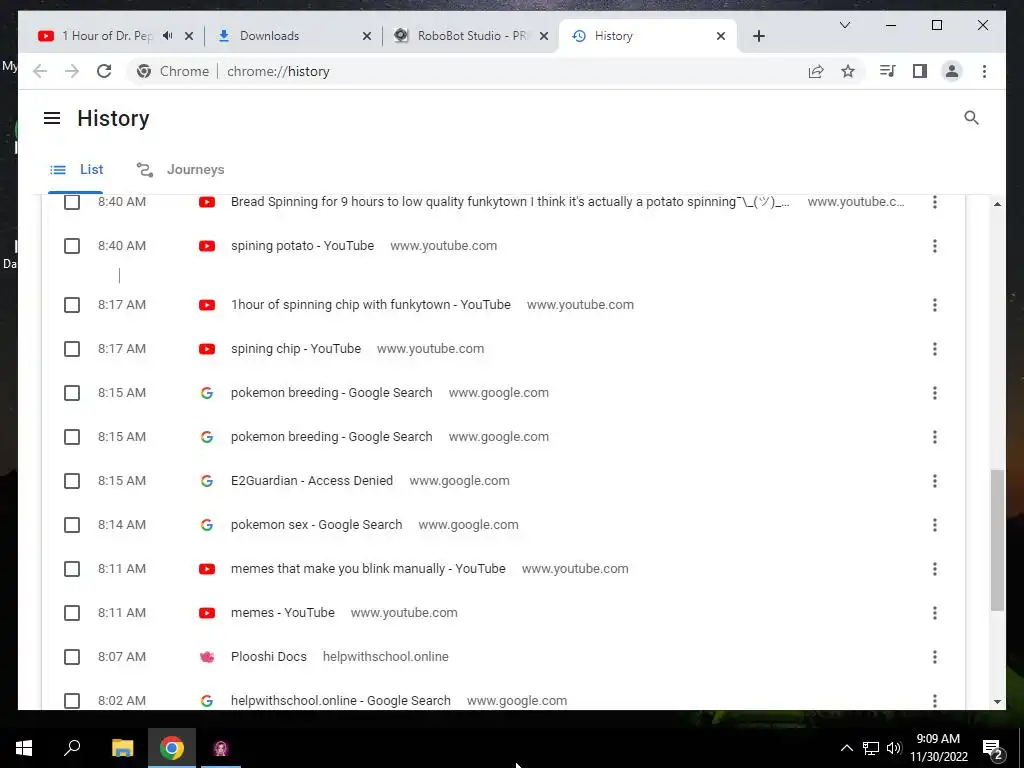Open the tab search chevron

(844, 25)
